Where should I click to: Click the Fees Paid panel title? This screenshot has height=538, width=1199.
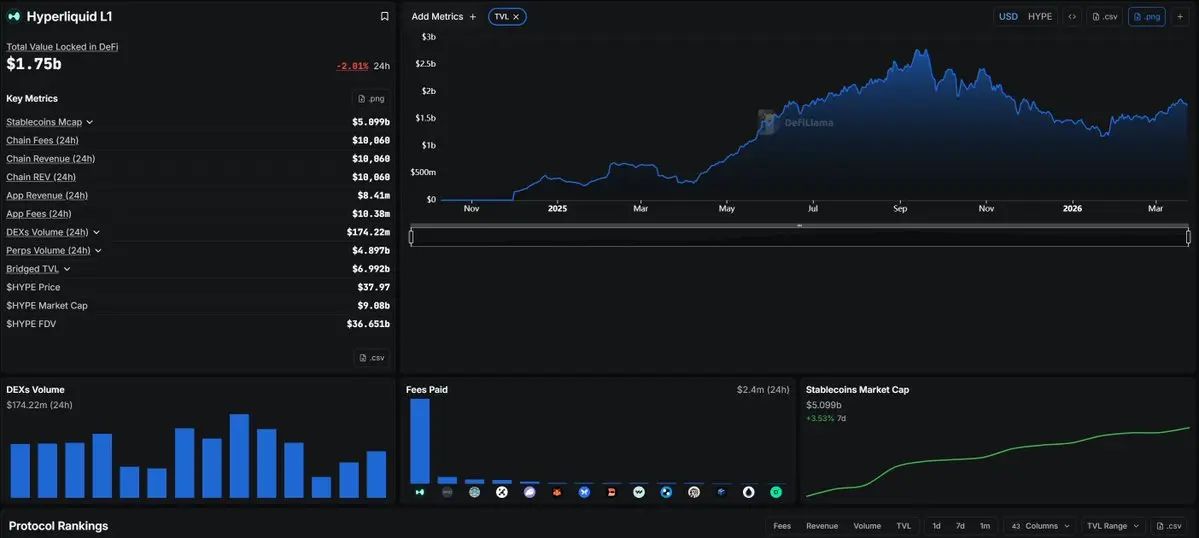click(427, 390)
